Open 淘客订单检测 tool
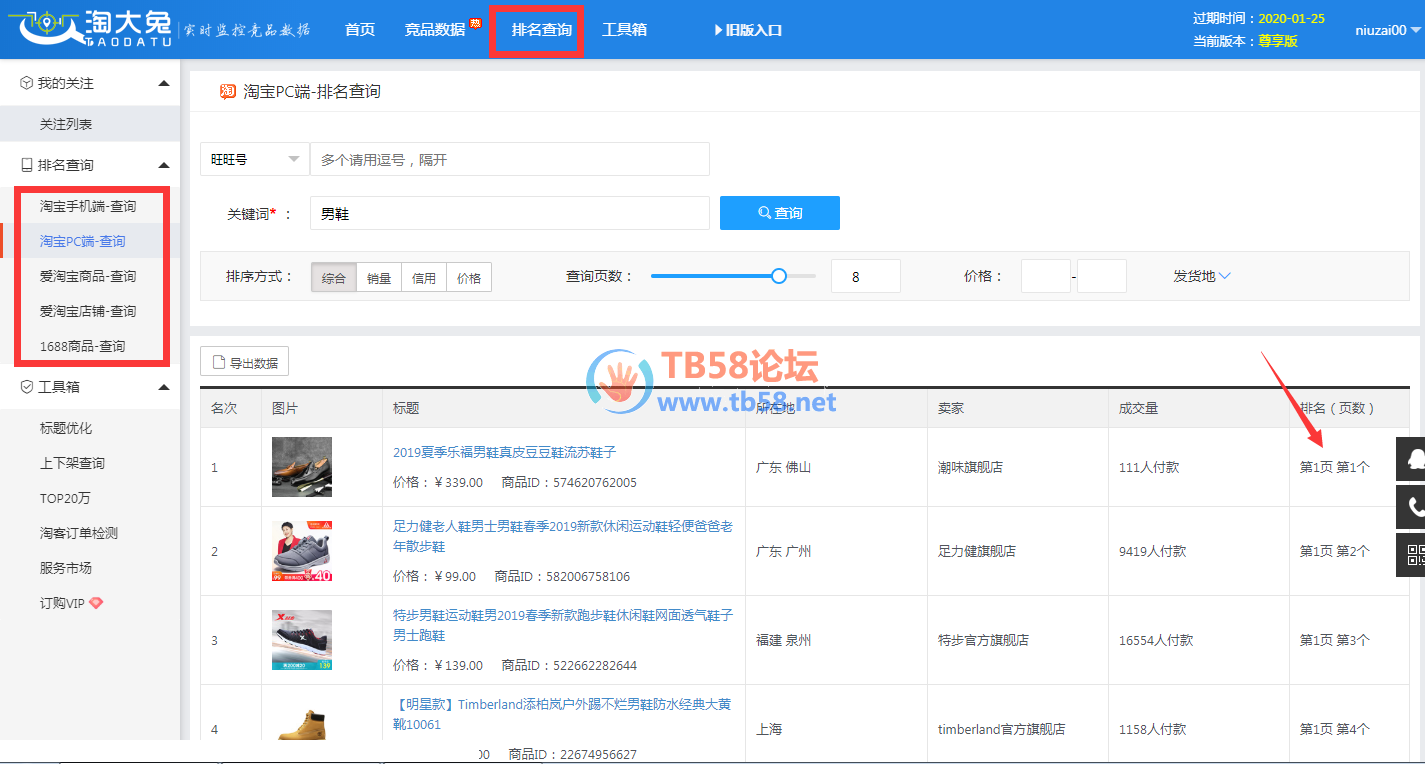1425x764 pixels. (79, 533)
